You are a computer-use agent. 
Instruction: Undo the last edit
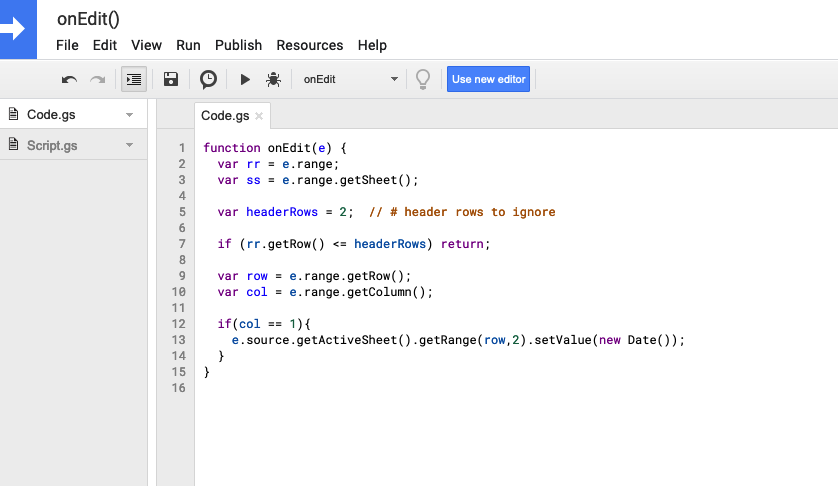point(69,80)
